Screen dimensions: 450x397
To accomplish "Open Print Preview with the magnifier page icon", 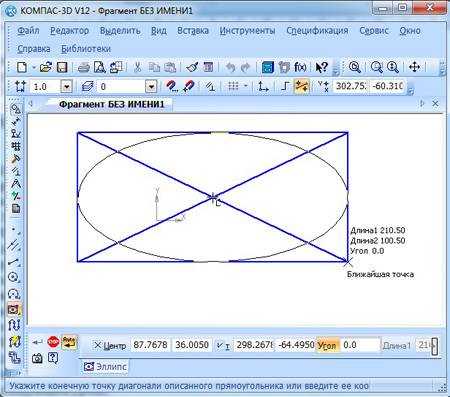I will point(99,67).
